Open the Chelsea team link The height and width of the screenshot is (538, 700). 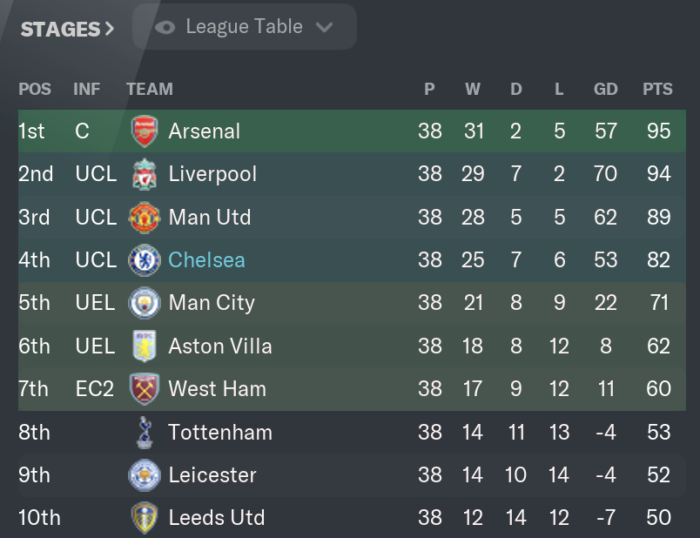pos(207,260)
